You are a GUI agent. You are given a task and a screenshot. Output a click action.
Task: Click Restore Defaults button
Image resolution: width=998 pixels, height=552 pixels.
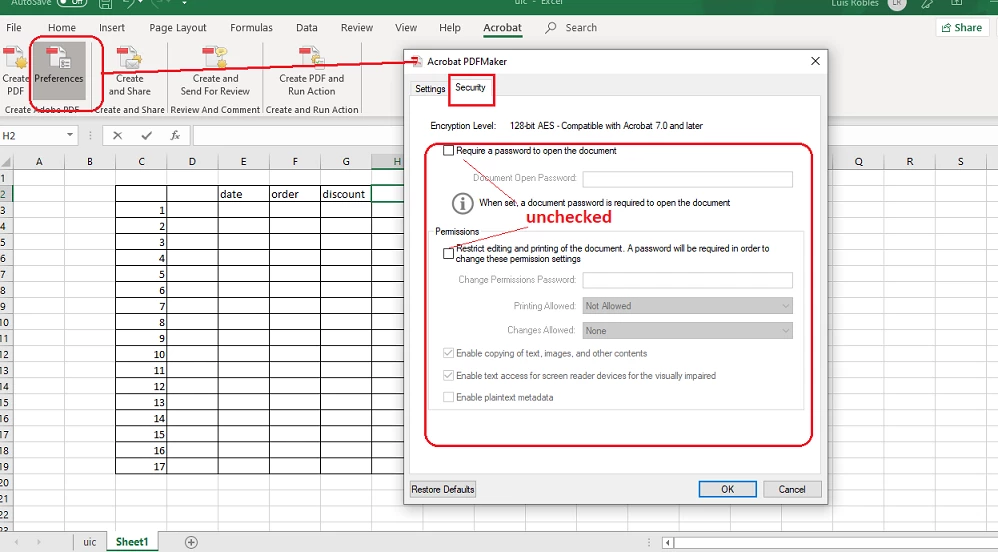(x=443, y=489)
